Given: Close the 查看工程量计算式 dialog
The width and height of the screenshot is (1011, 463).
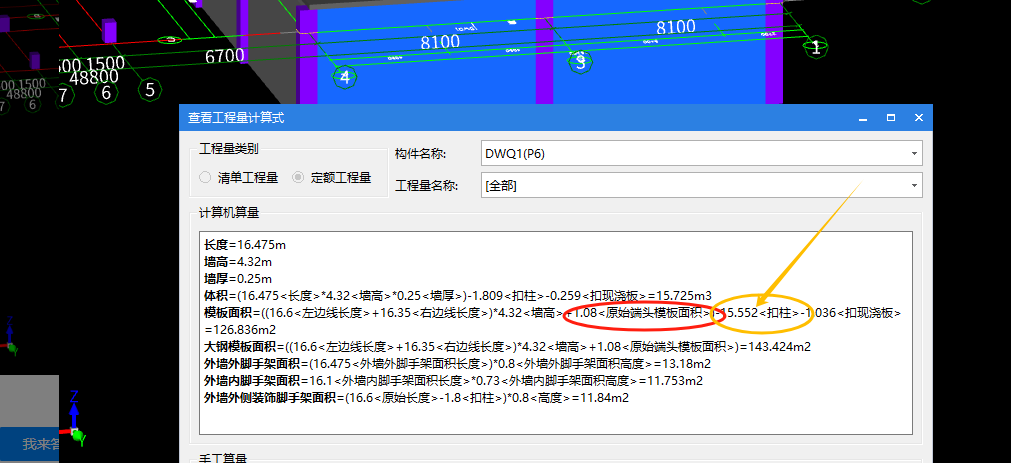Looking at the screenshot, I should tap(919, 118).
